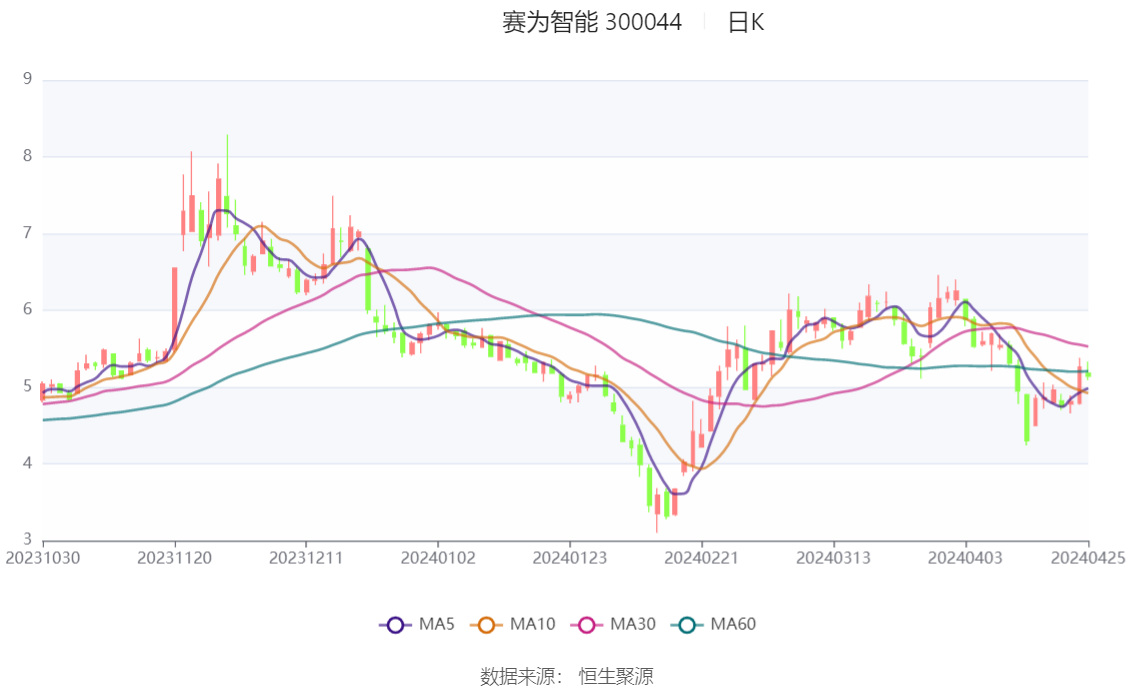
Task: Click the 20240425 date axis label
Action: (x=1088, y=558)
